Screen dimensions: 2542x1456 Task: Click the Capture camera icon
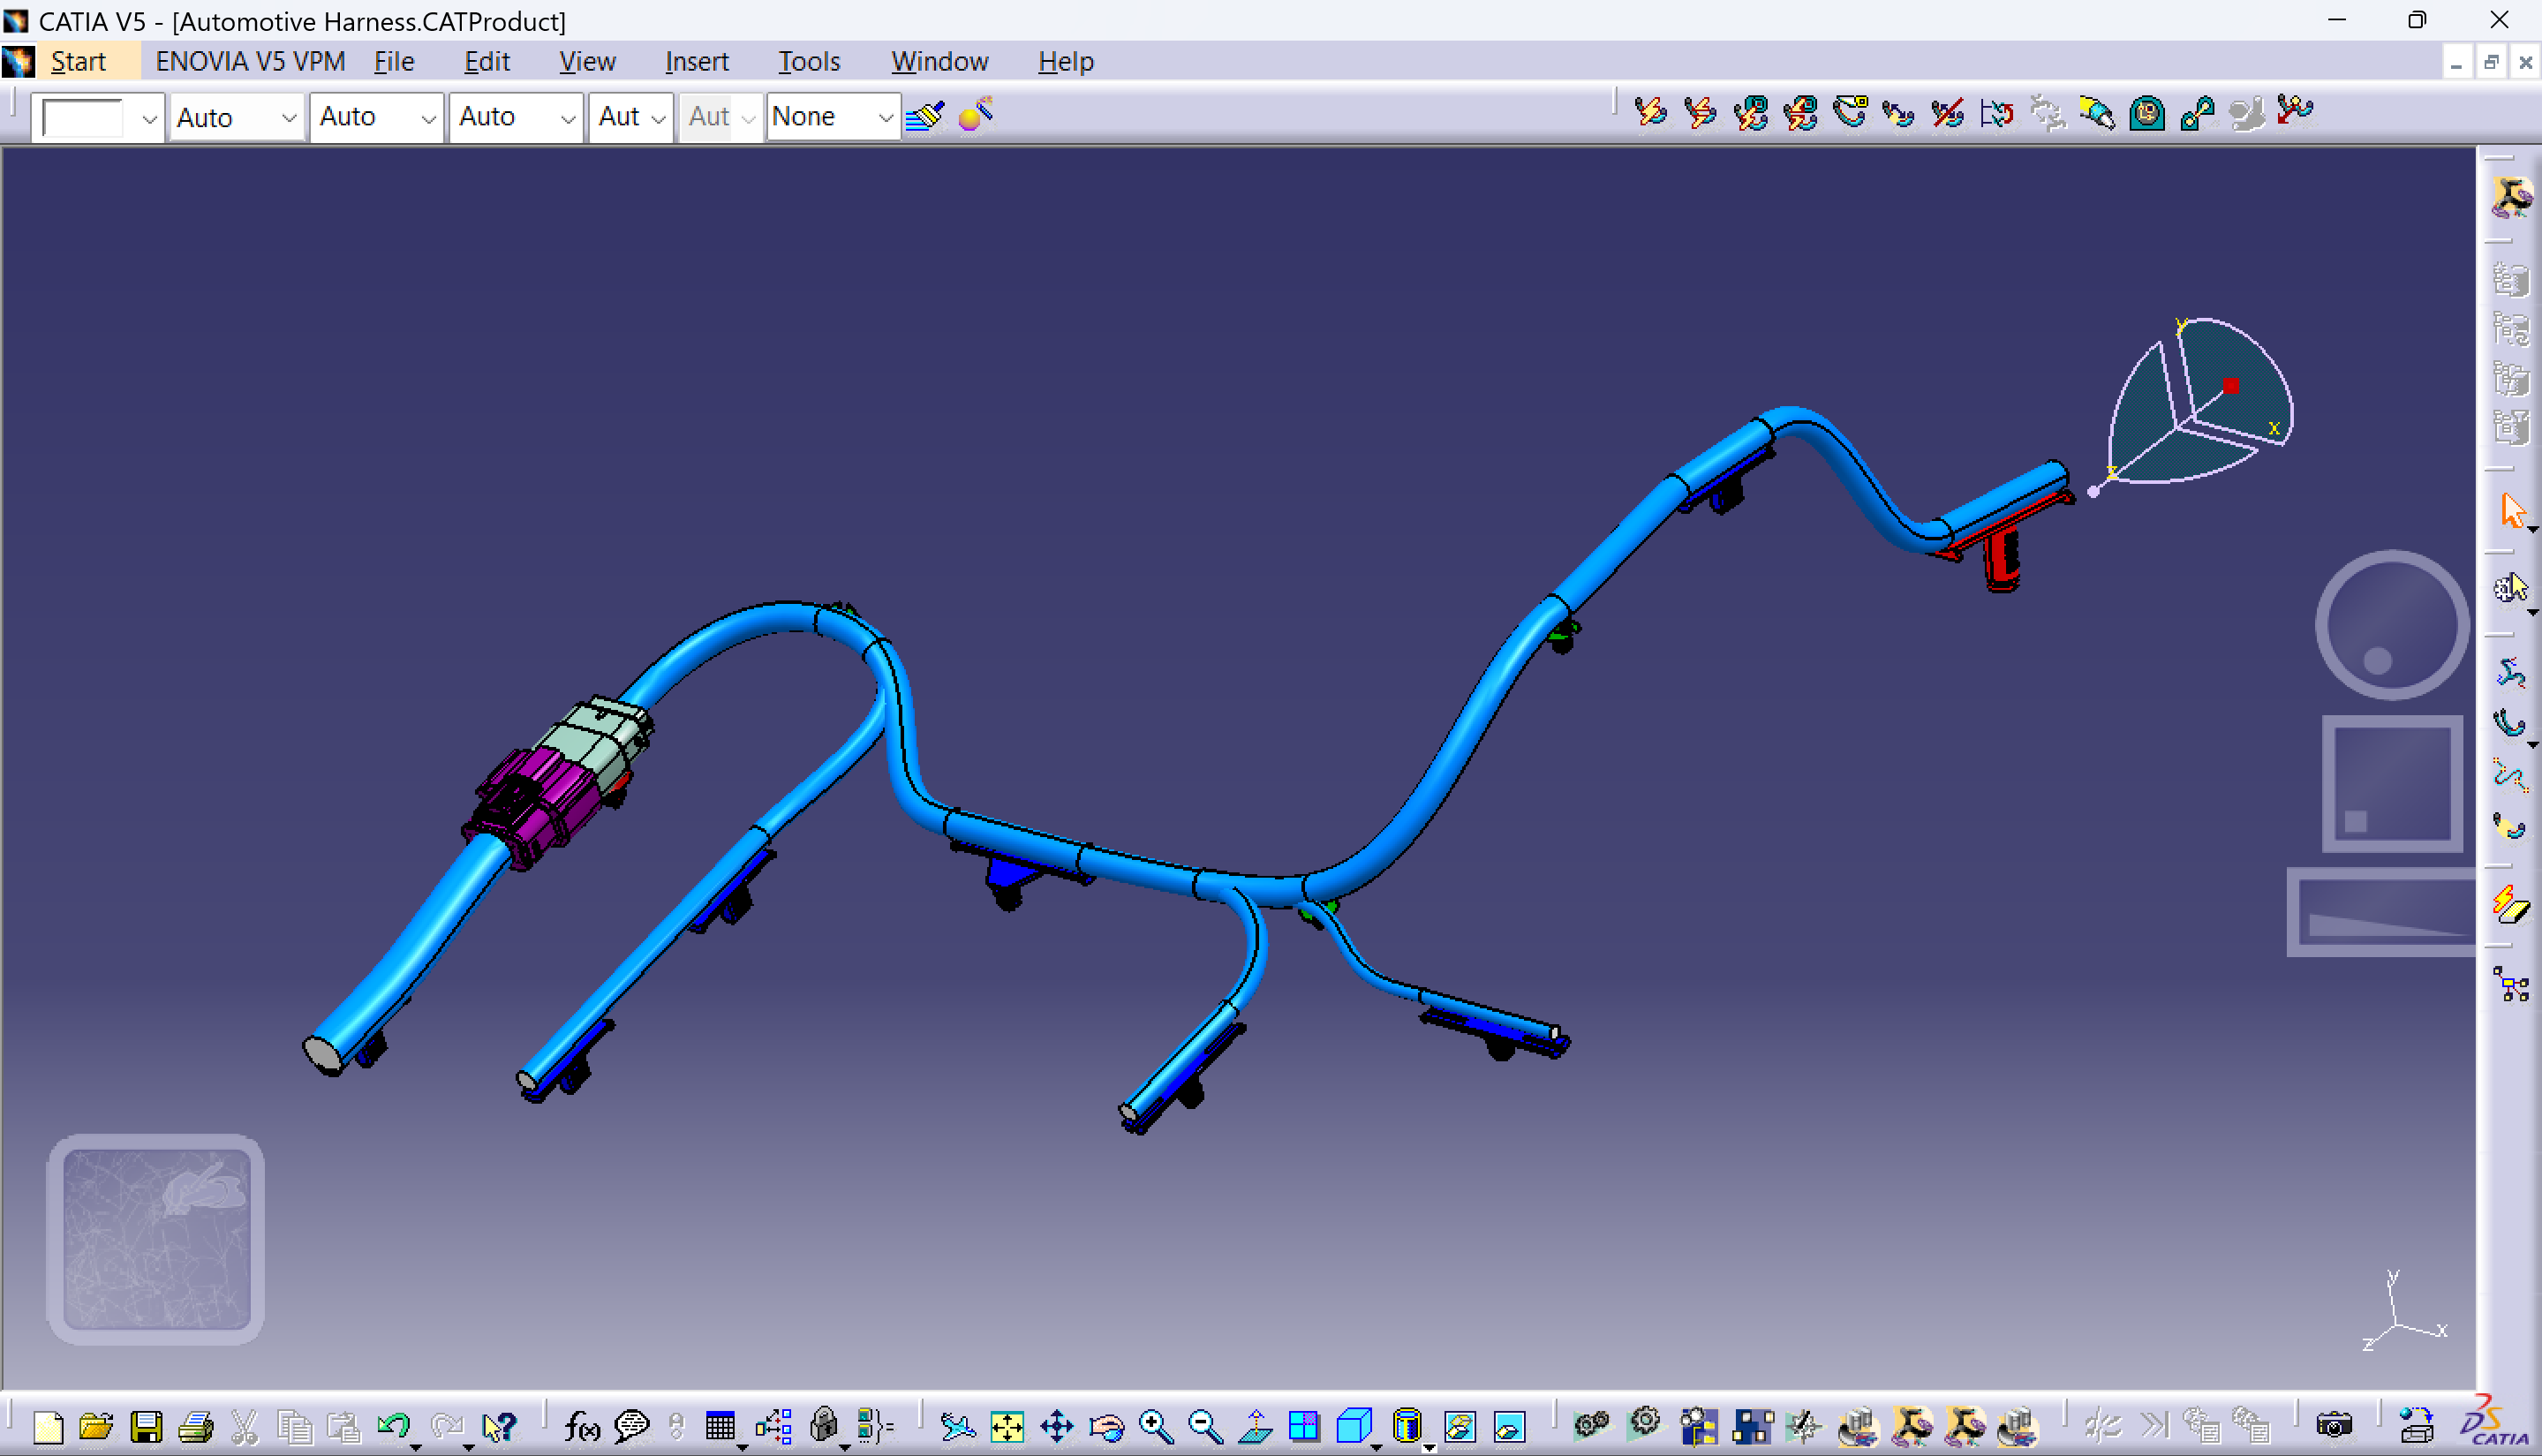[x=2334, y=1426]
